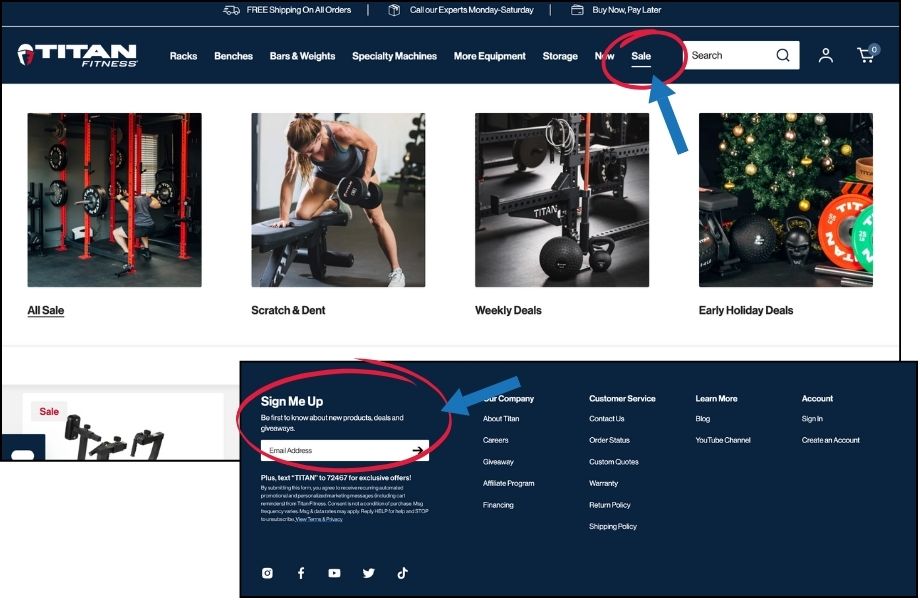The height and width of the screenshot is (600, 920).
Task: Click the Titan Fitness logo
Action: point(77,55)
